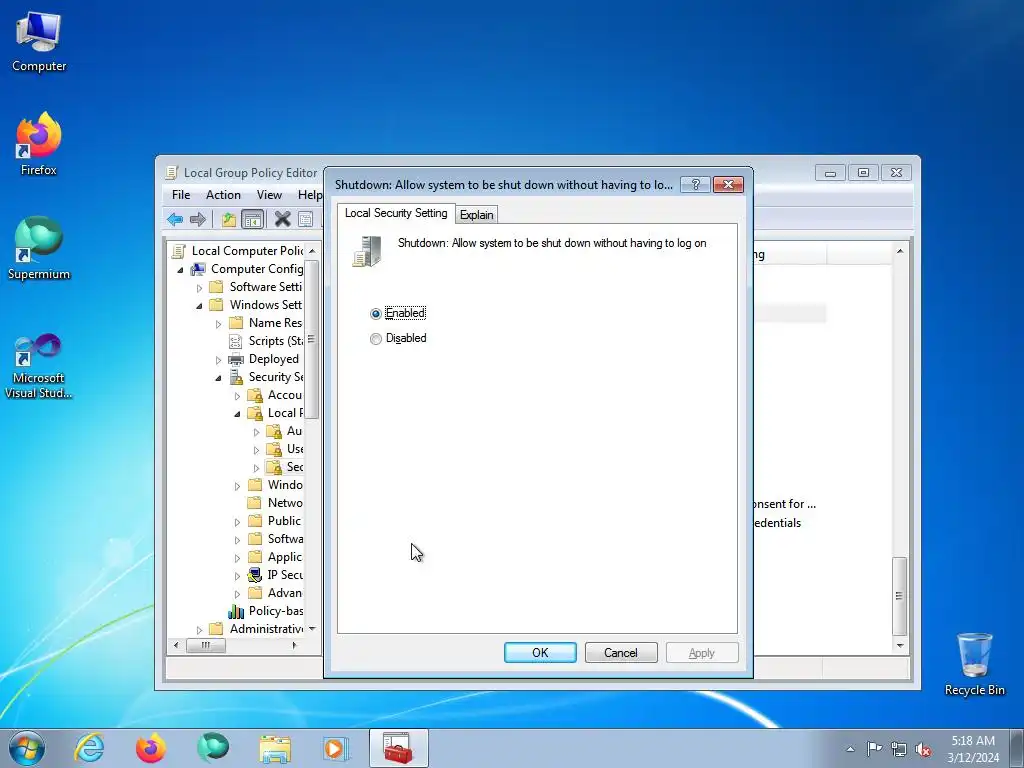Open the Microsoft Visual Studio shortcut
Image resolution: width=1024 pixels, height=768 pixels.
coord(39,366)
